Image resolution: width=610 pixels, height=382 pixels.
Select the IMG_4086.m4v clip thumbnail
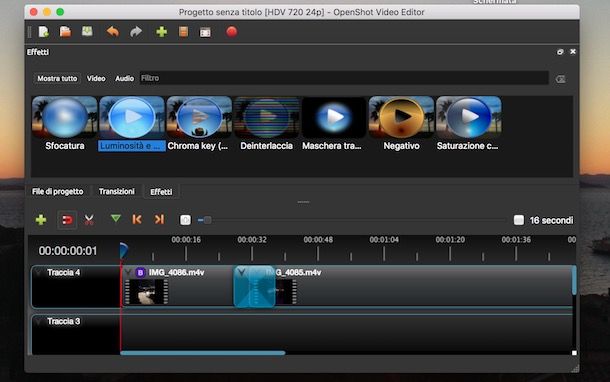pos(147,292)
